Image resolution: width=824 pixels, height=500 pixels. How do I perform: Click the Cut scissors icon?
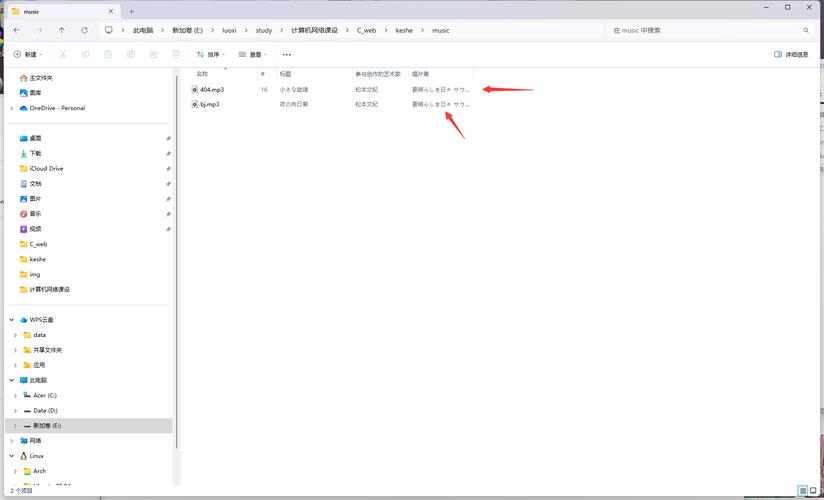(x=63, y=54)
